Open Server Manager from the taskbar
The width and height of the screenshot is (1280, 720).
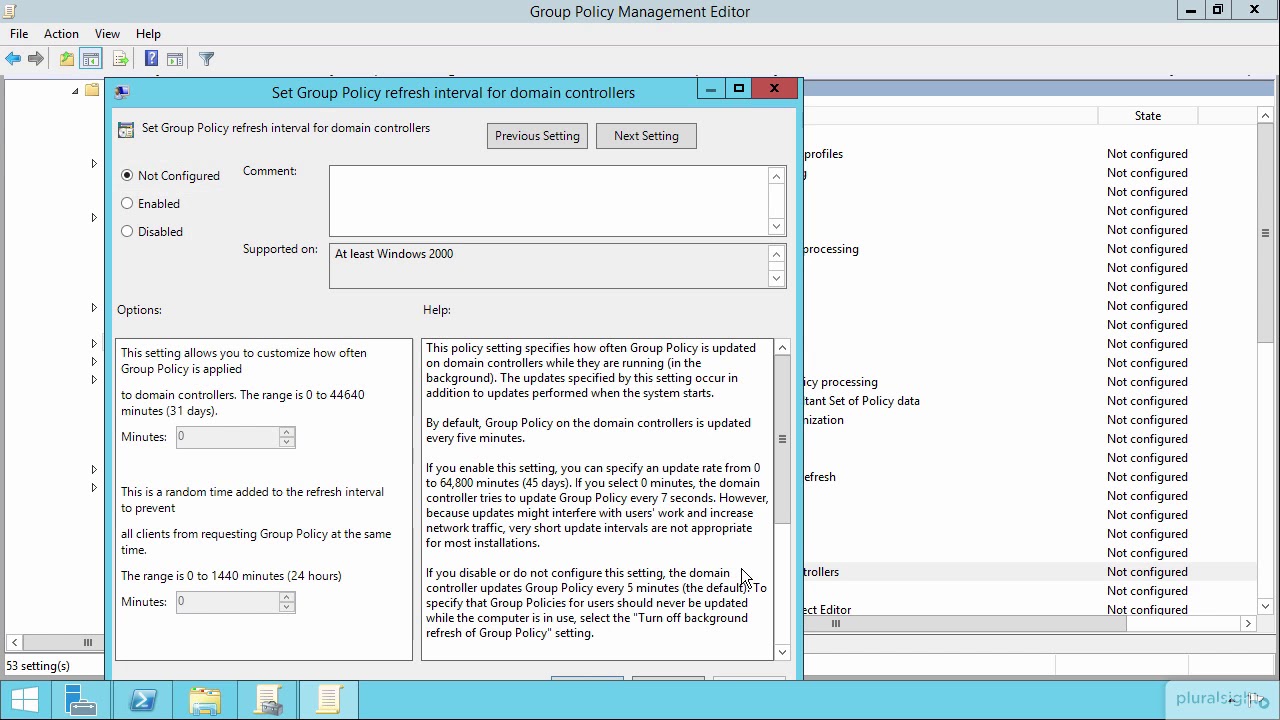tap(81, 700)
